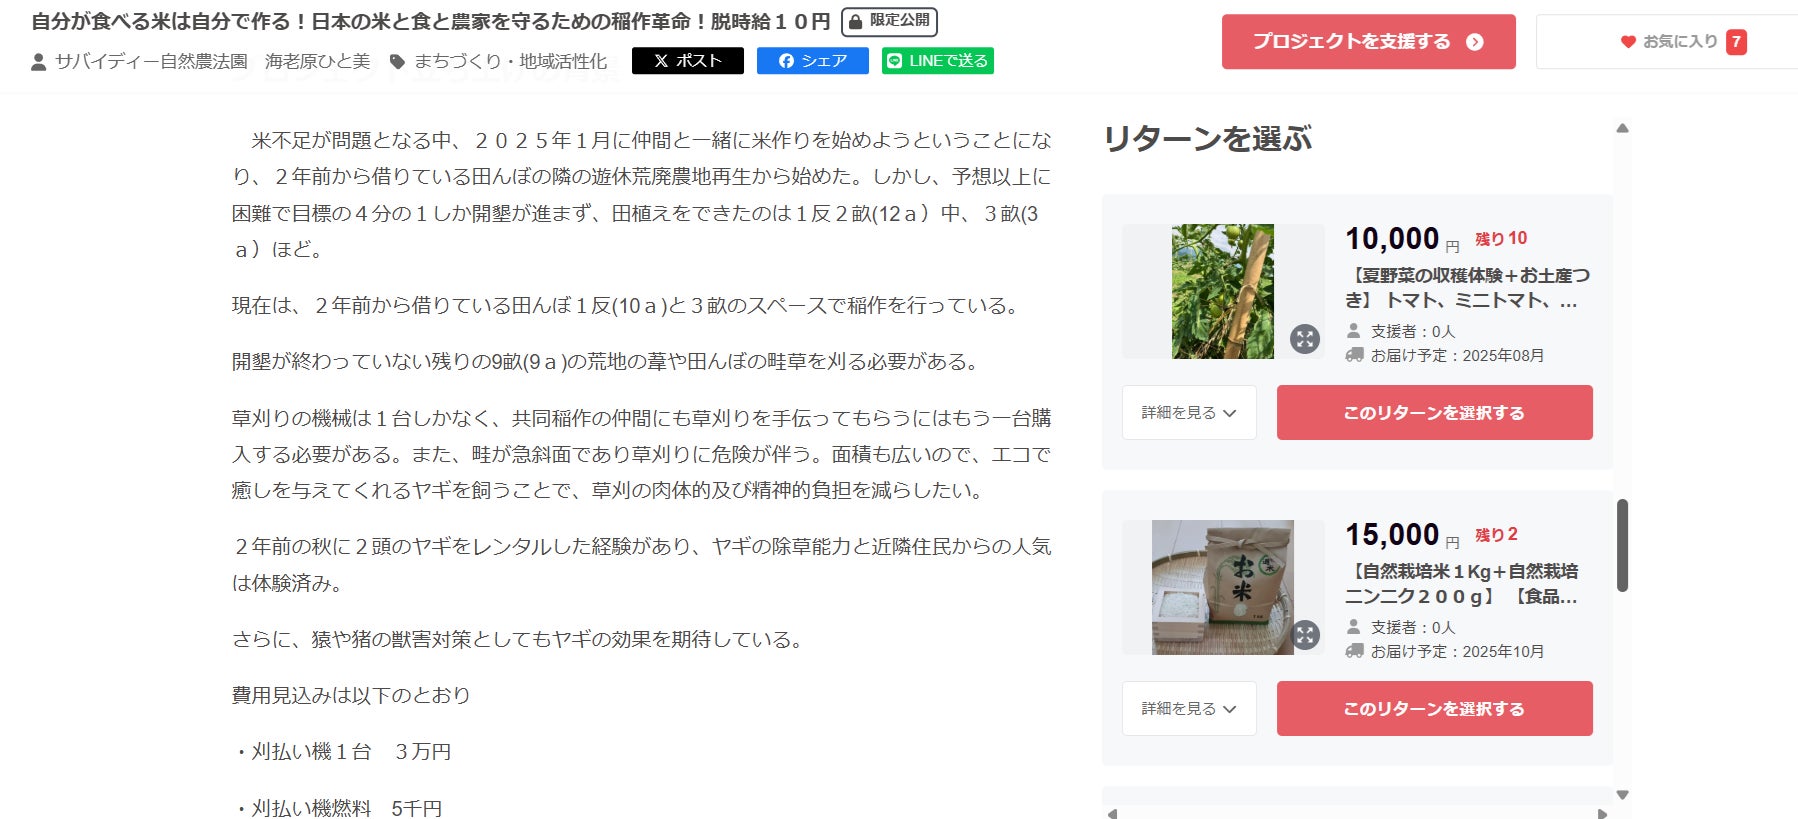The width and height of the screenshot is (1798, 819).
Task: Select the 10,000 yen return button
Action: [x=1434, y=413]
